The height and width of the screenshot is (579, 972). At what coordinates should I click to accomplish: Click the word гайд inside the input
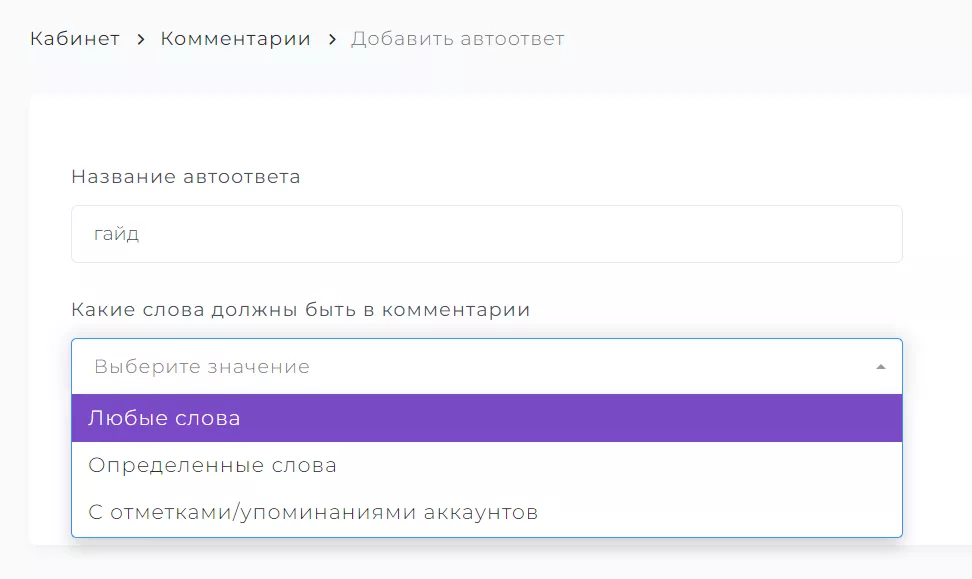tap(117, 234)
